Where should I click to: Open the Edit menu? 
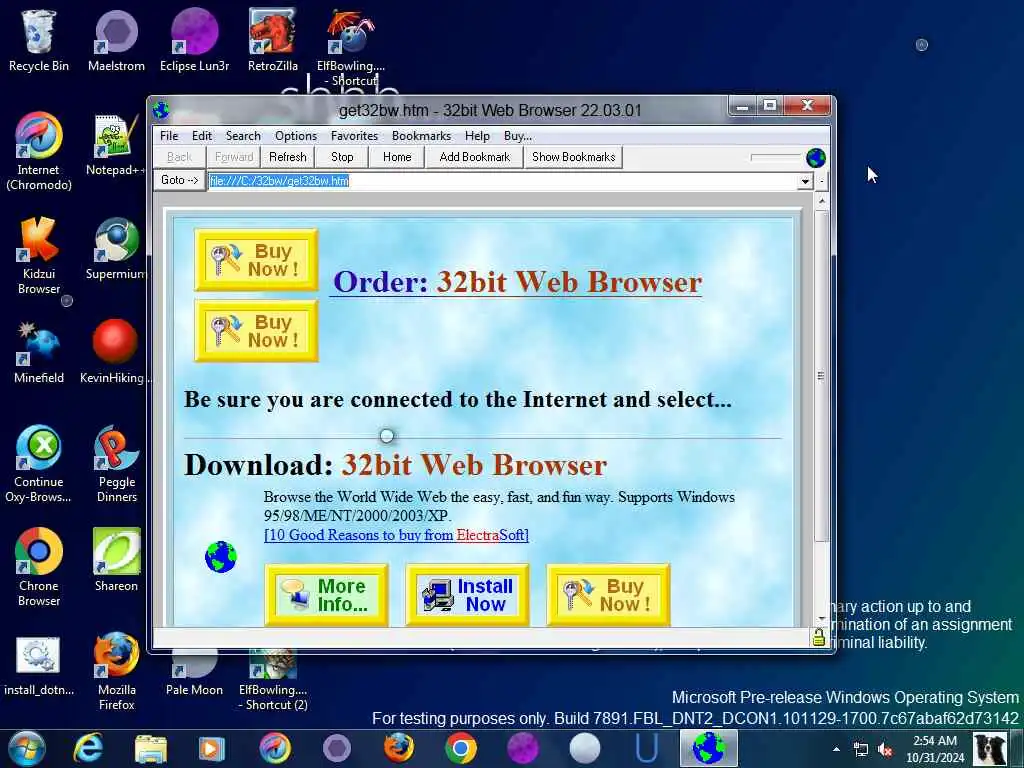202,136
